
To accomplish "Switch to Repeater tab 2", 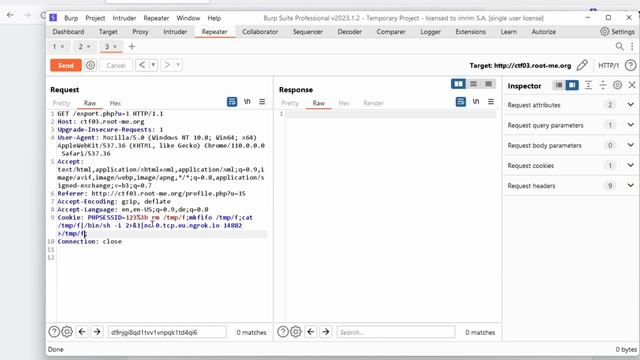I will click(x=84, y=47).
